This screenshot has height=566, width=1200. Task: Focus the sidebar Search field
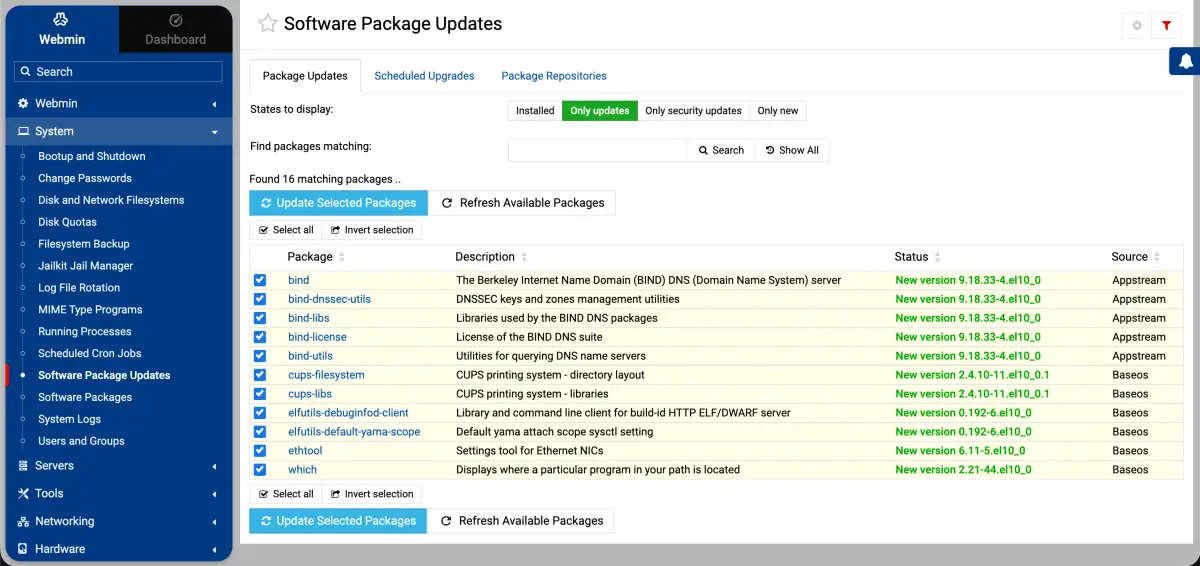118,72
